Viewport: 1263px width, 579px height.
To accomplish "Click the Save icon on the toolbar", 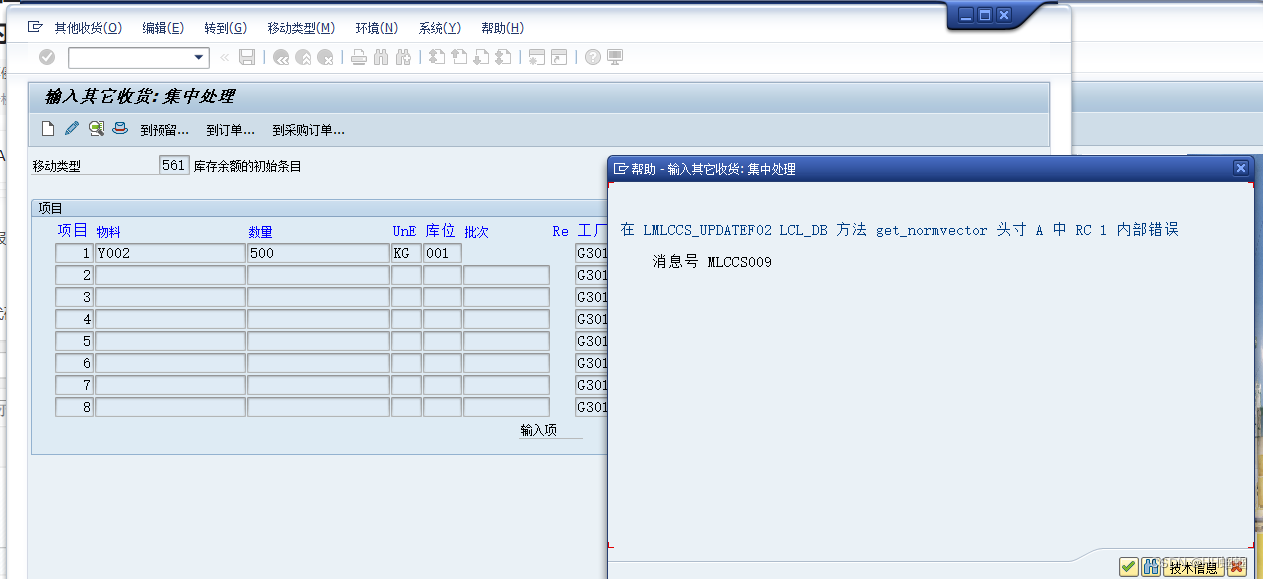I will tap(245, 58).
